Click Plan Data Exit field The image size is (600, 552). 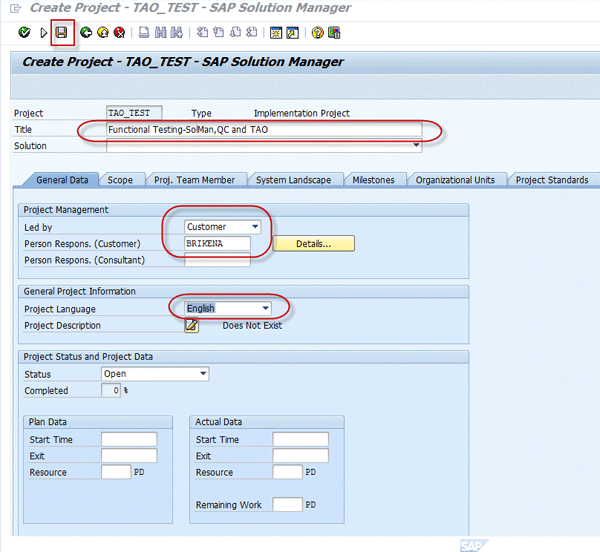[x=129, y=456]
